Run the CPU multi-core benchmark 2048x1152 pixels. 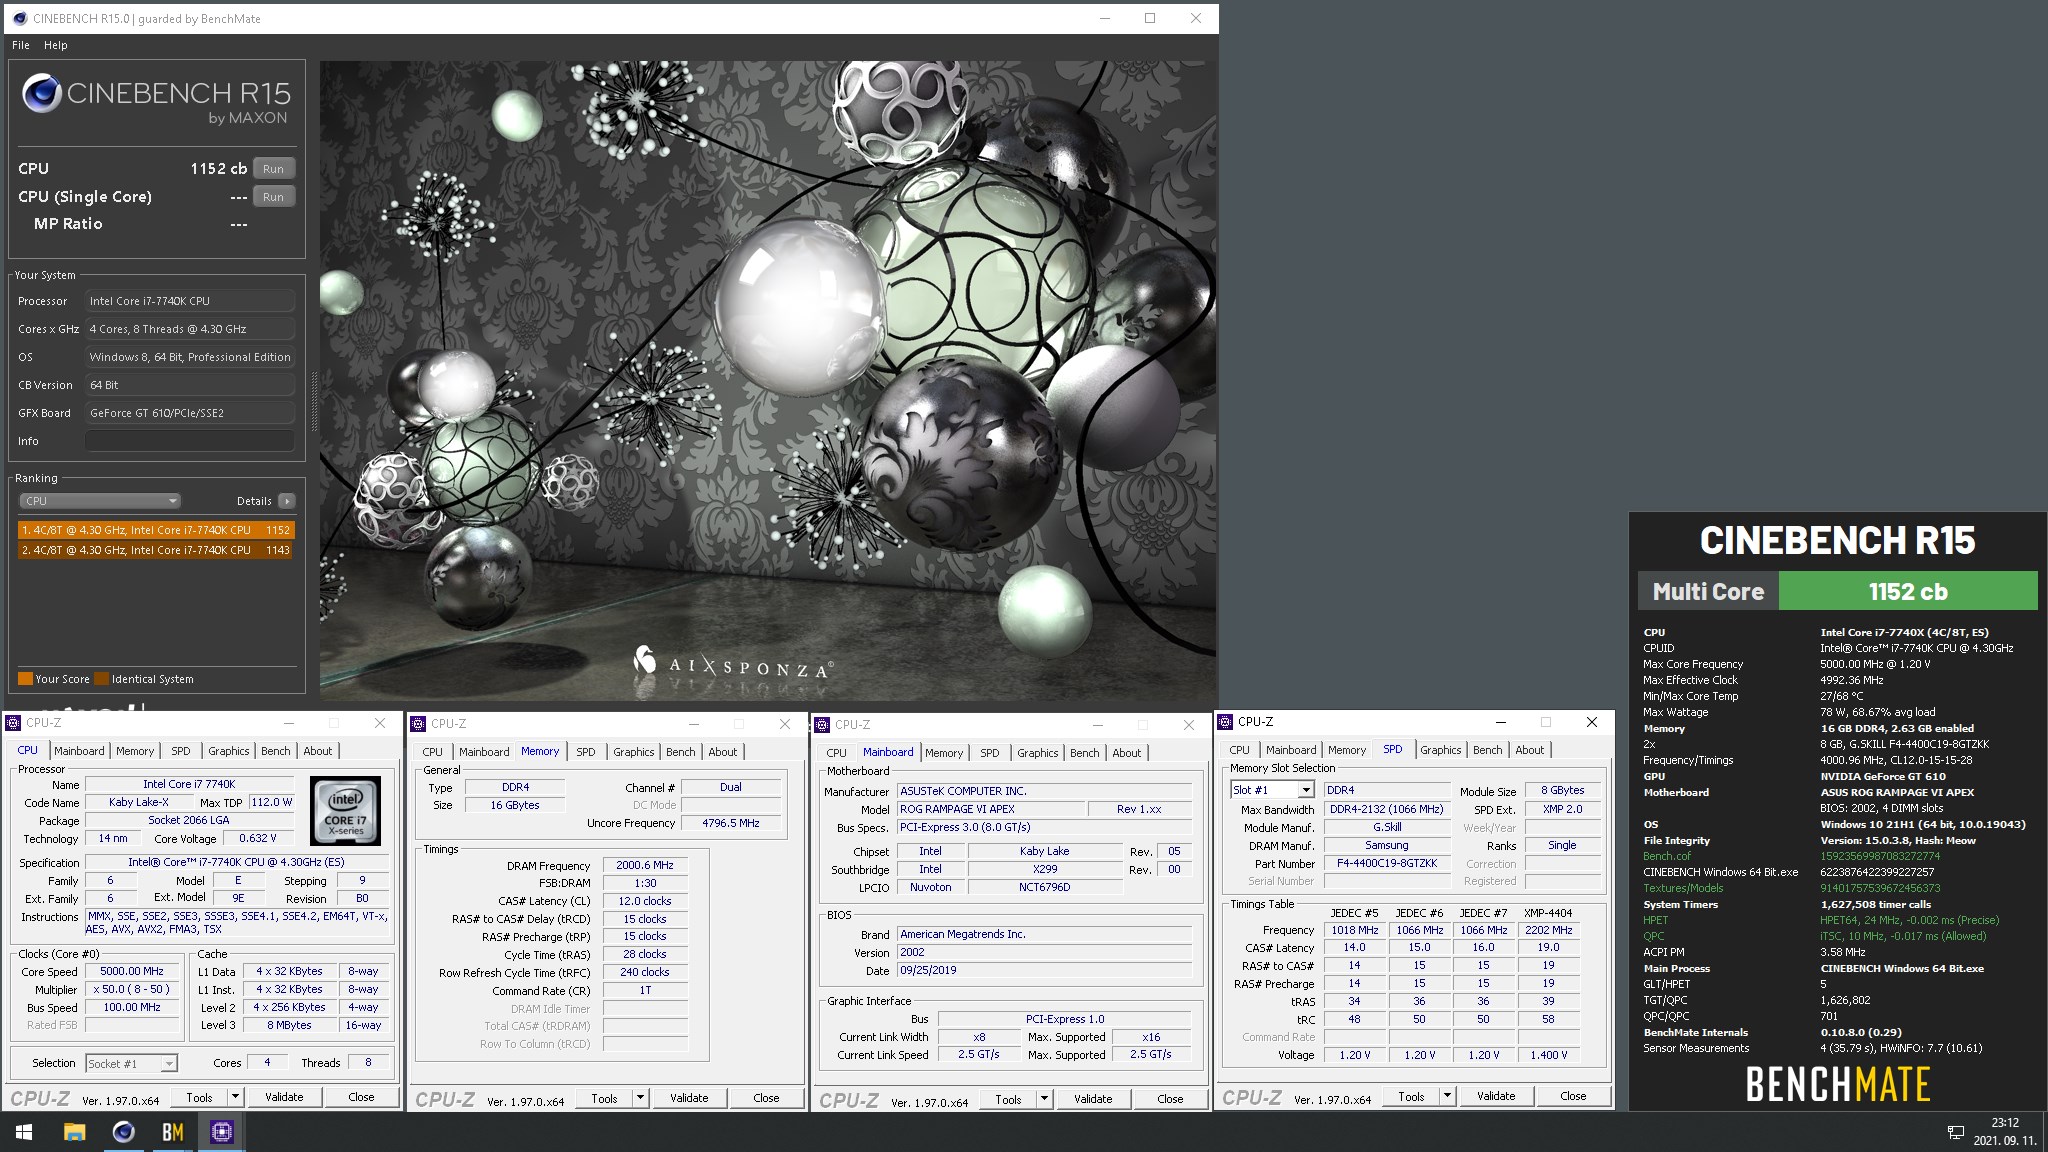coord(273,169)
